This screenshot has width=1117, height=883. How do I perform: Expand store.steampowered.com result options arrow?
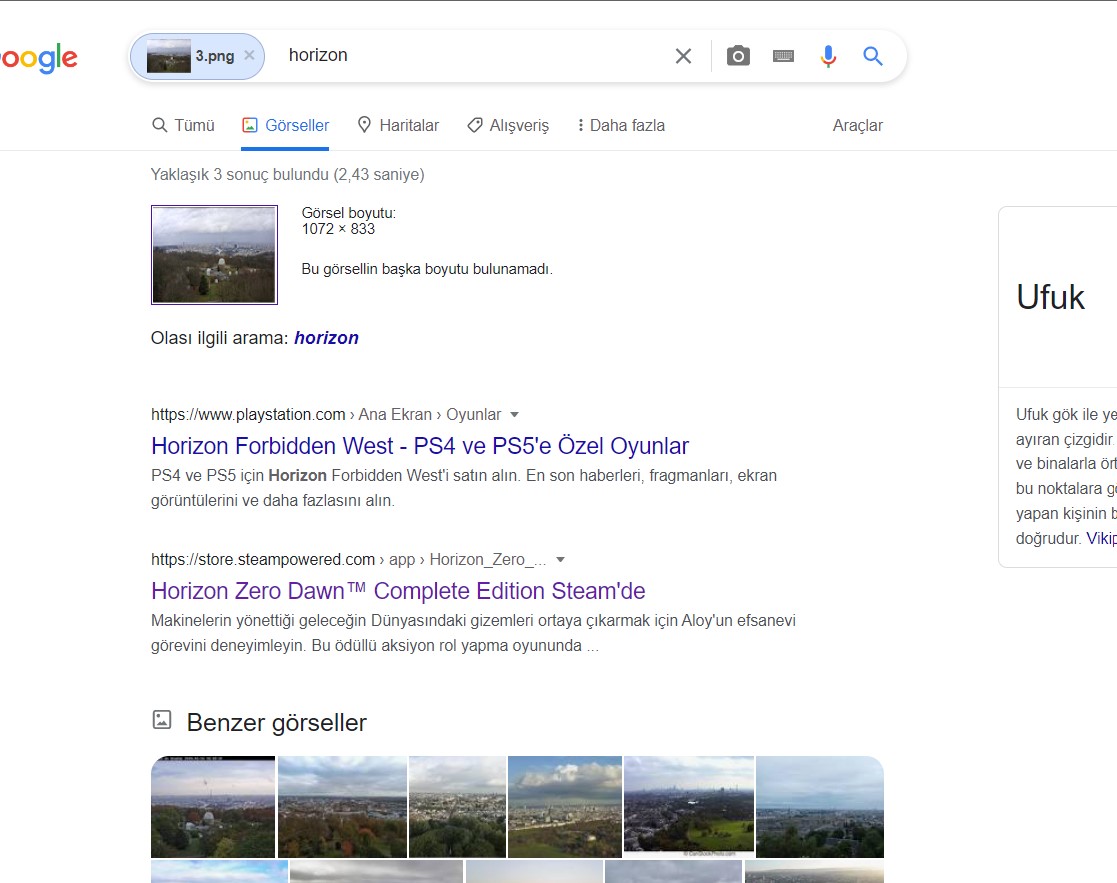[x=561, y=560]
